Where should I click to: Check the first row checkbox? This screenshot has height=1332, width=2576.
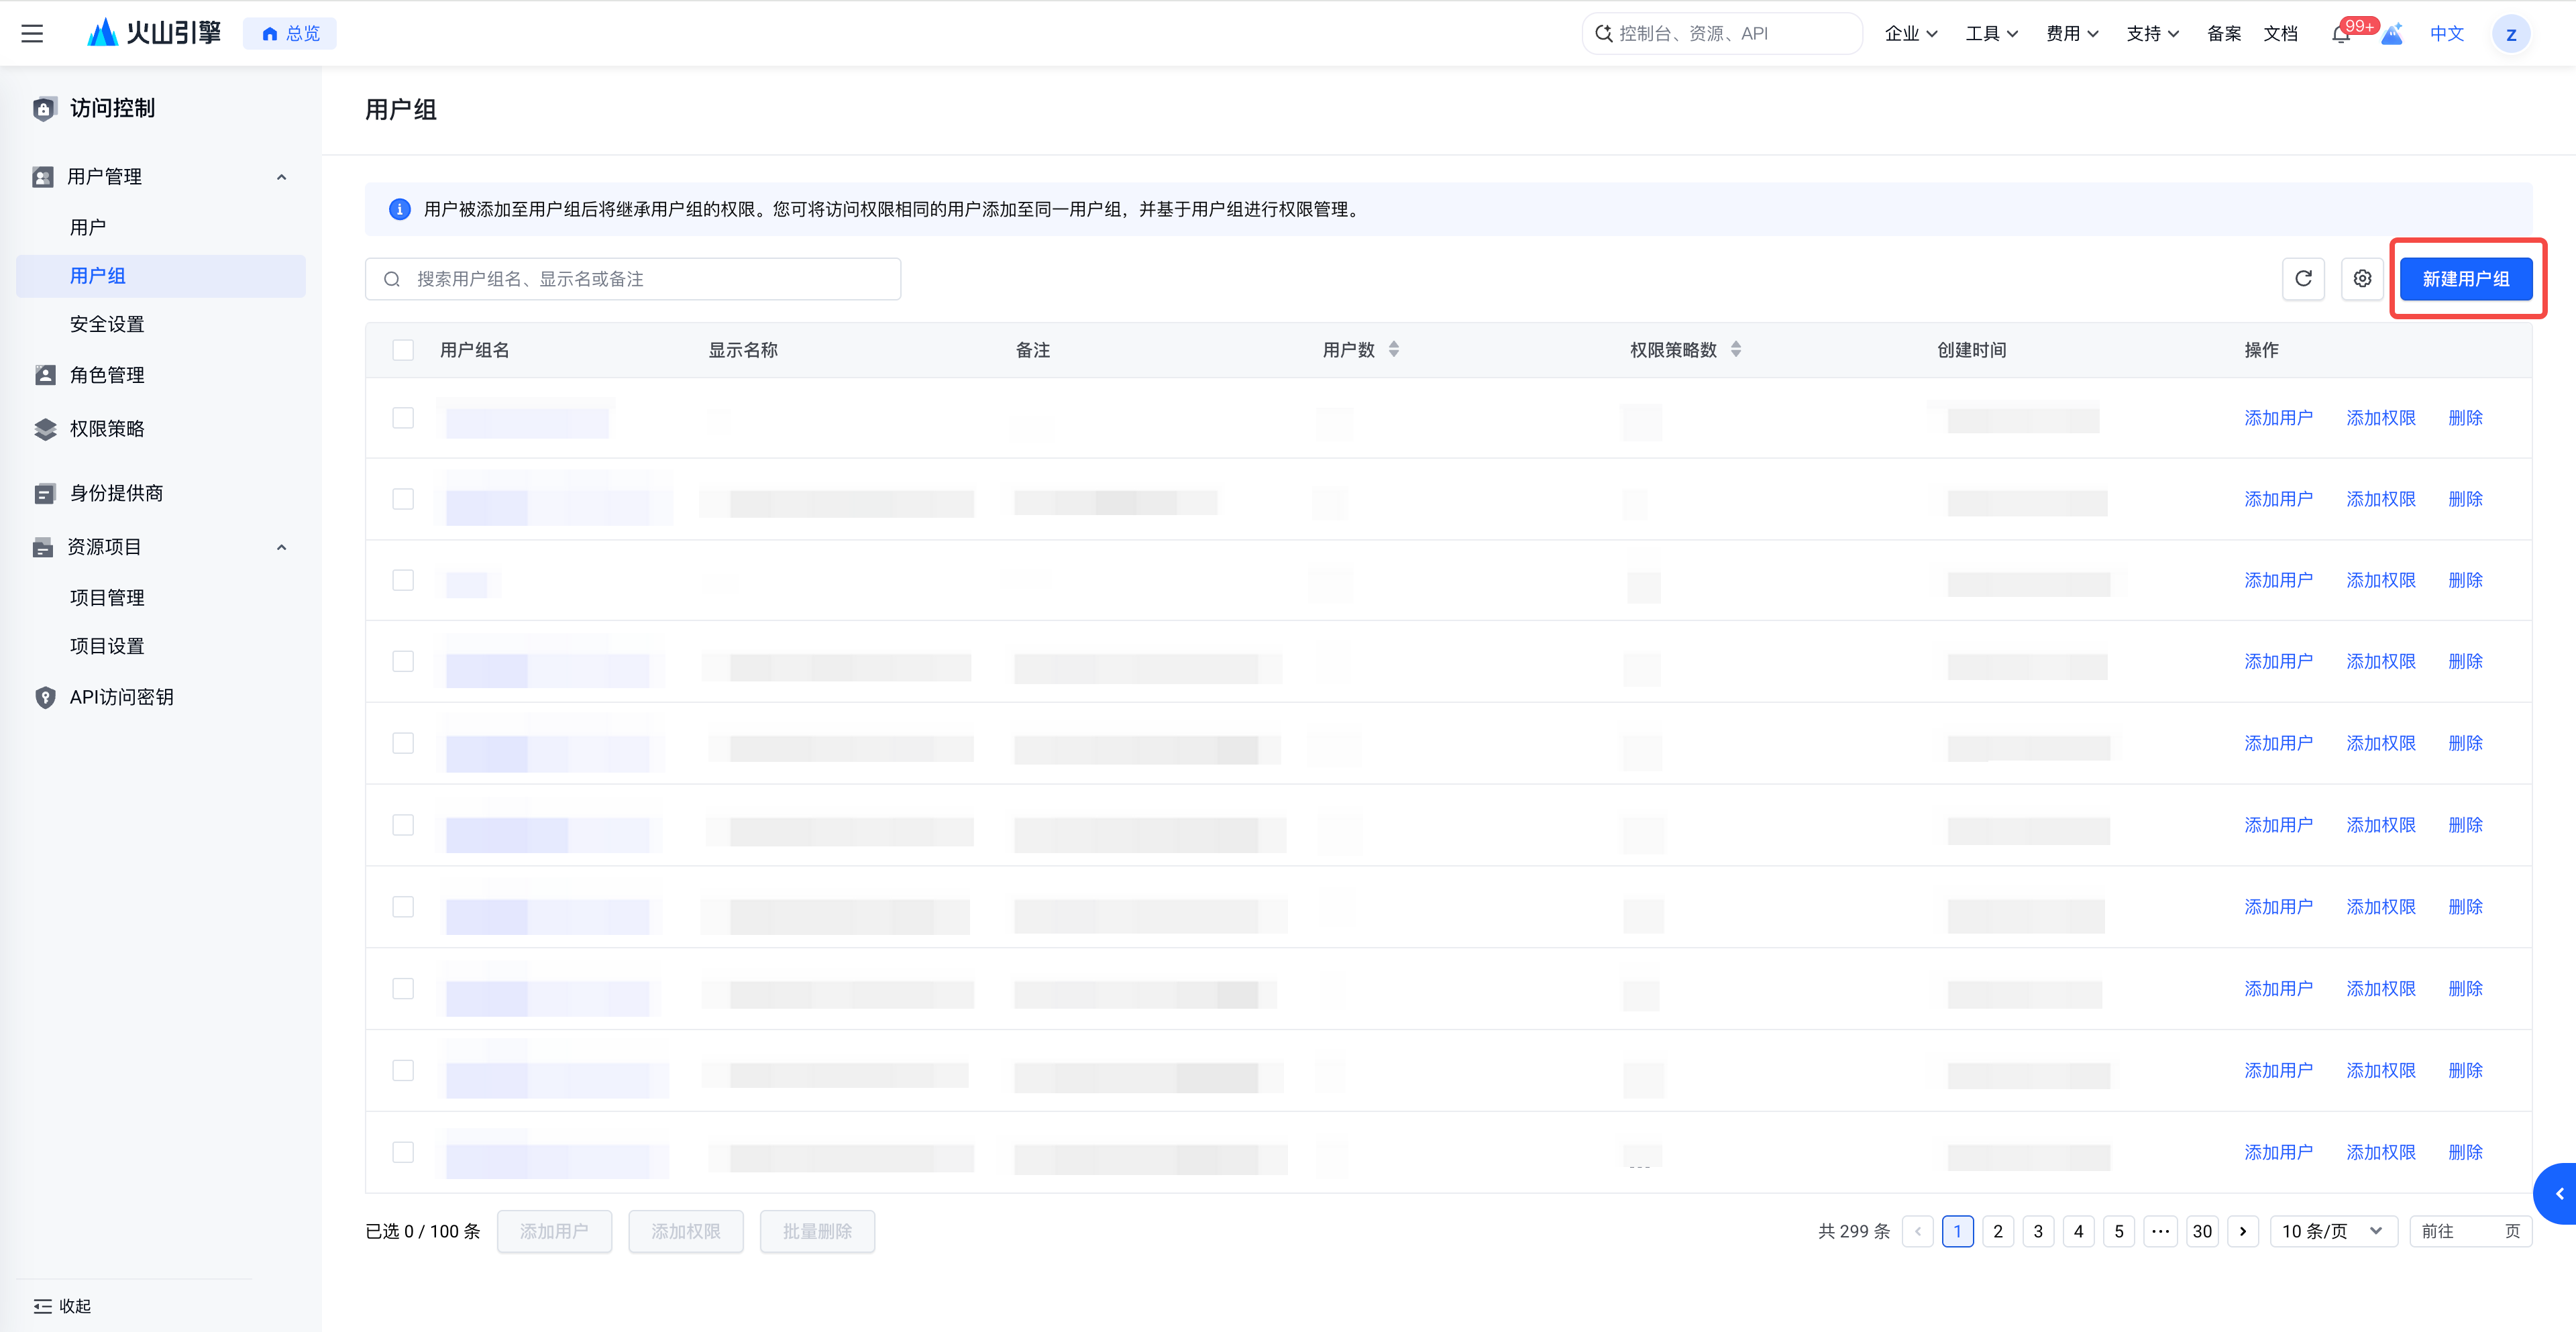click(403, 418)
